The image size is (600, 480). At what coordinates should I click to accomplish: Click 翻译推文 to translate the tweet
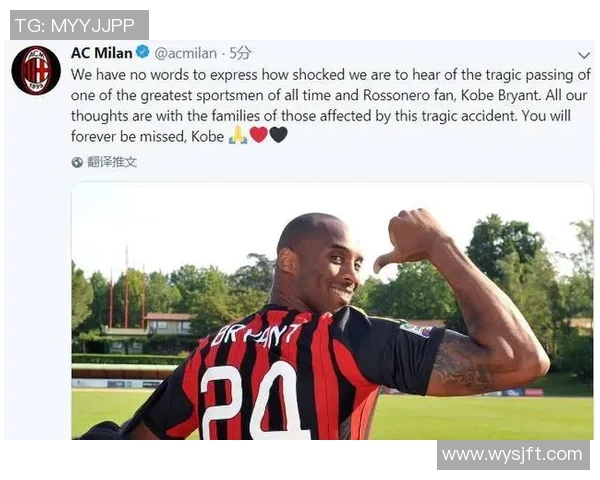pyautogui.click(x=112, y=162)
